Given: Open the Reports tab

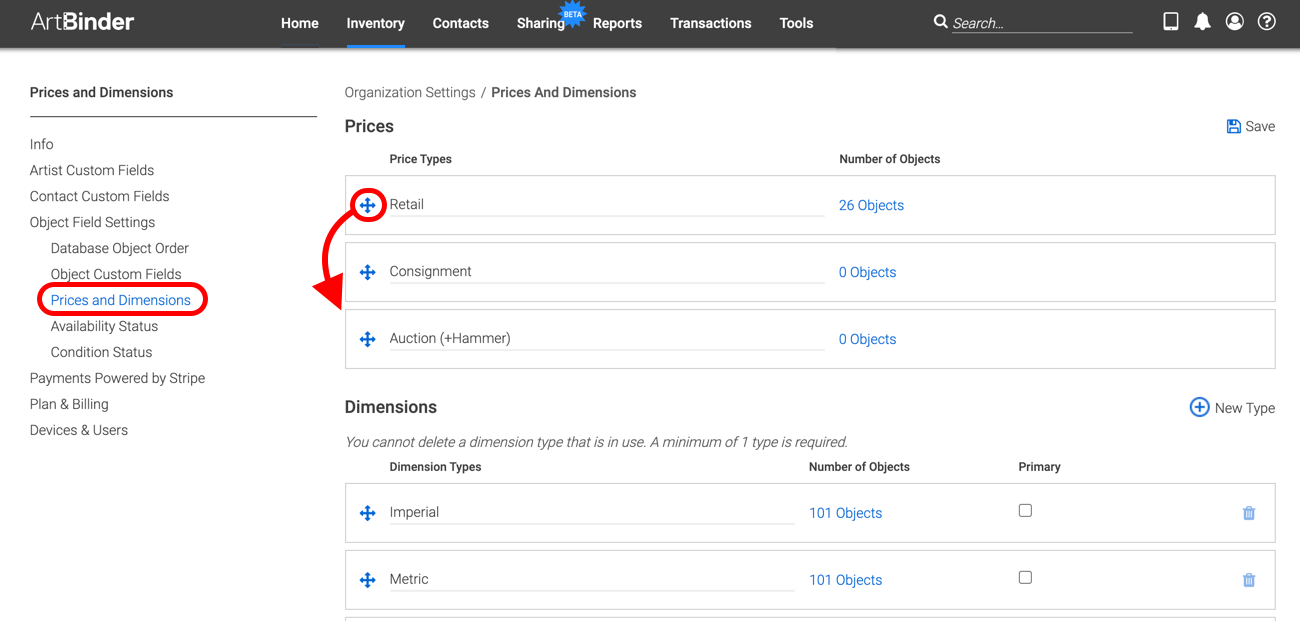Looking at the screenshot, I should [617, 23].
